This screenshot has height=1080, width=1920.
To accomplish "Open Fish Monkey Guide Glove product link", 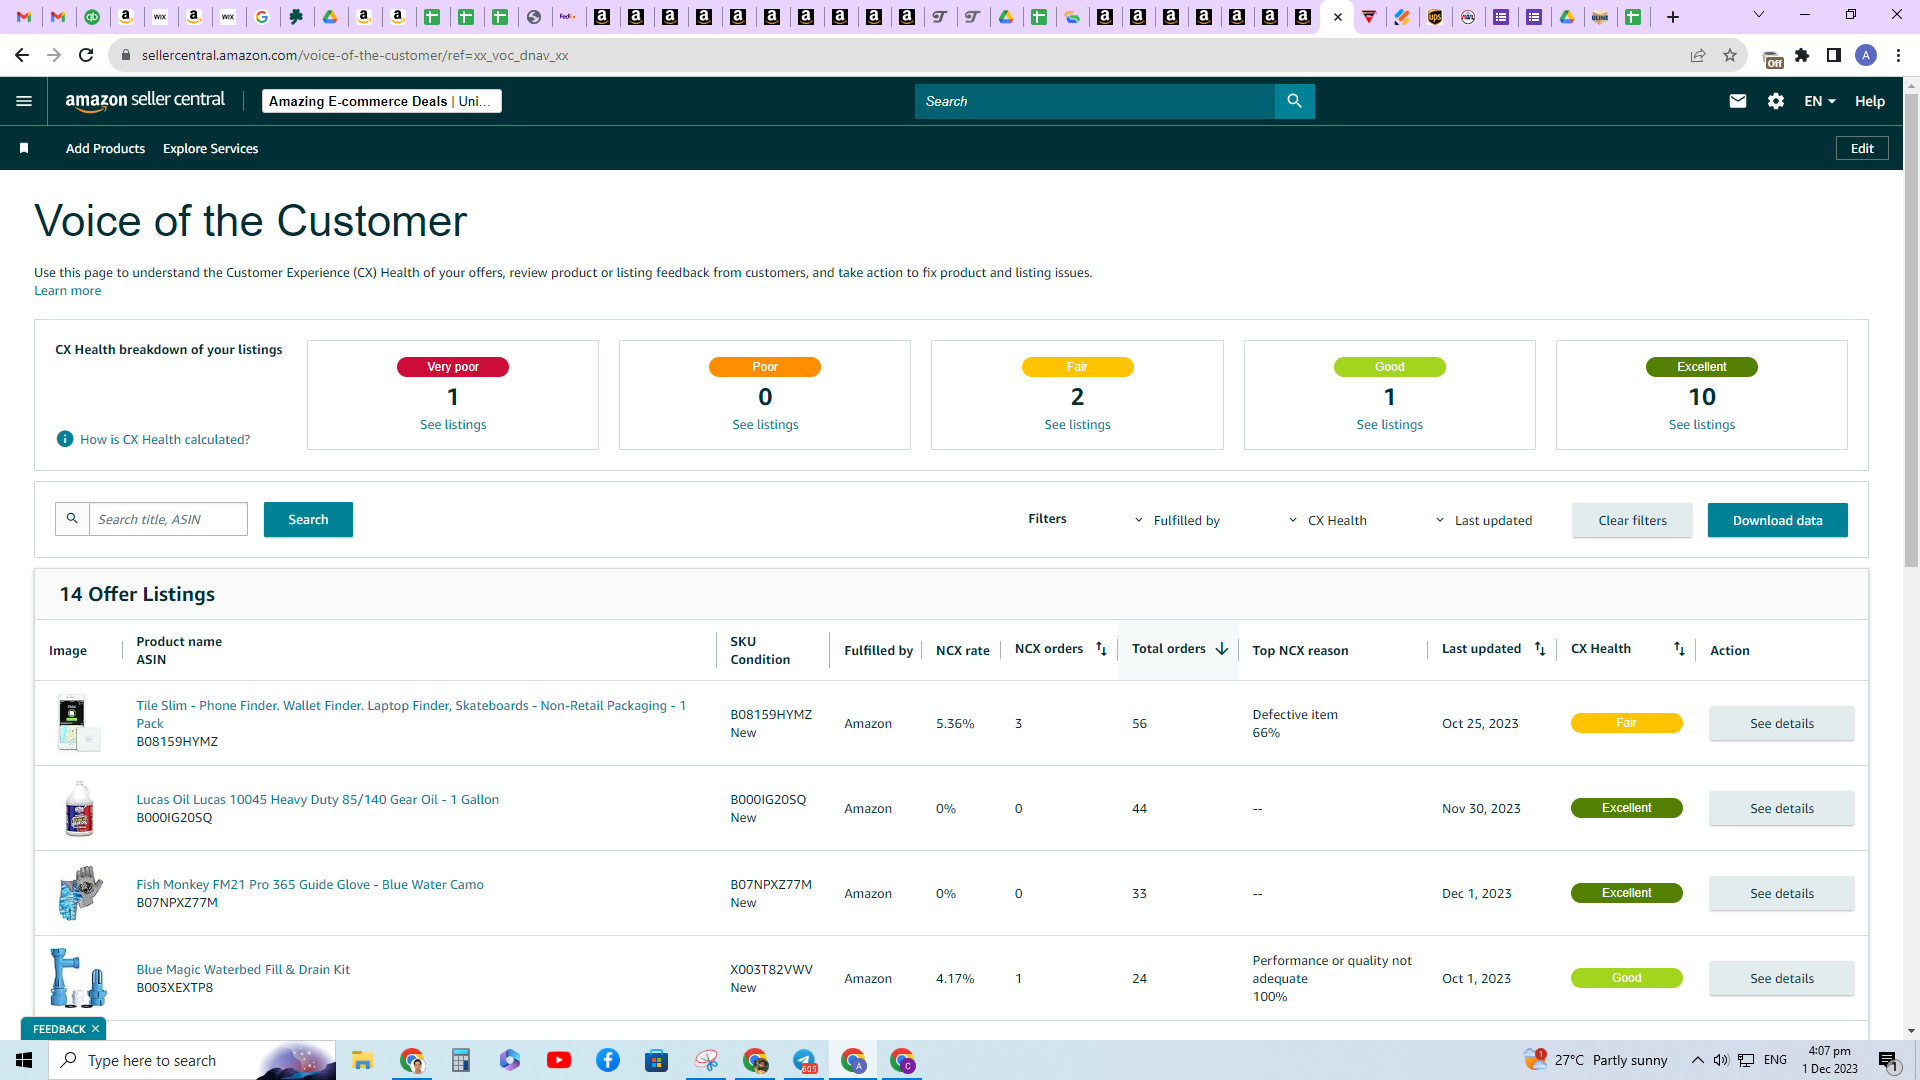I will click(310, 884).
